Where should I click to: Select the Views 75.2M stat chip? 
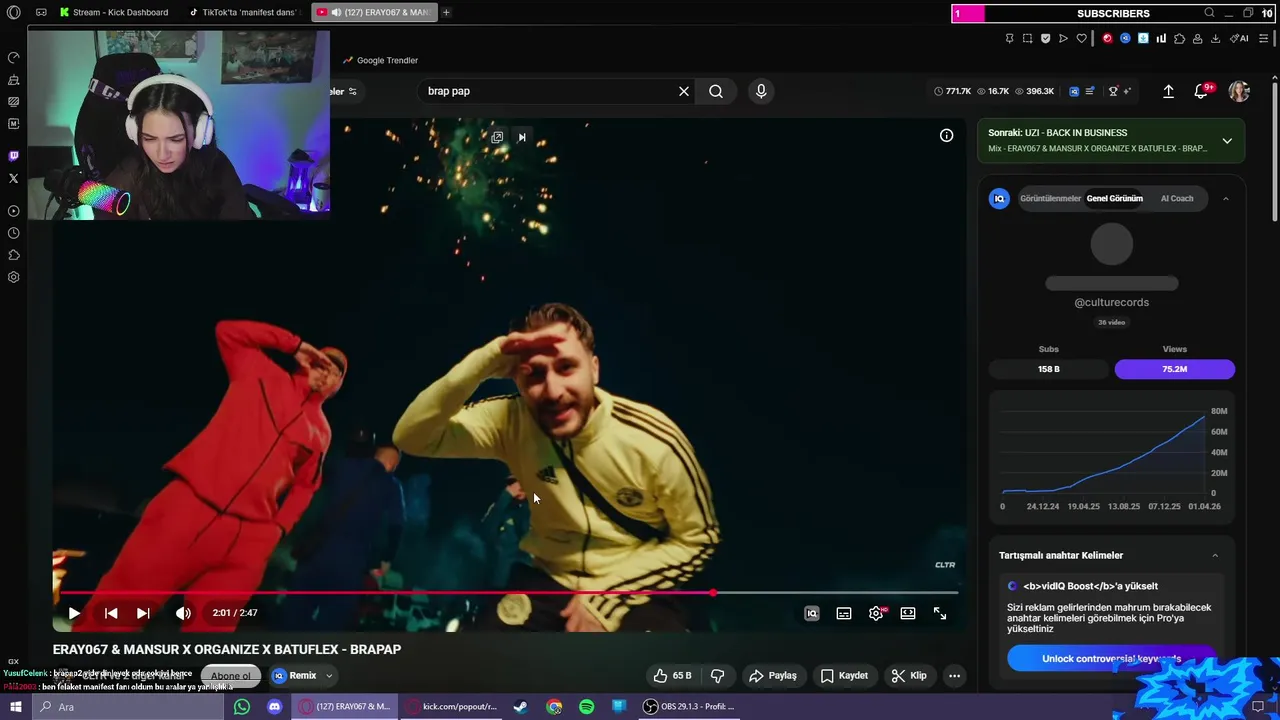[1175, 369]
